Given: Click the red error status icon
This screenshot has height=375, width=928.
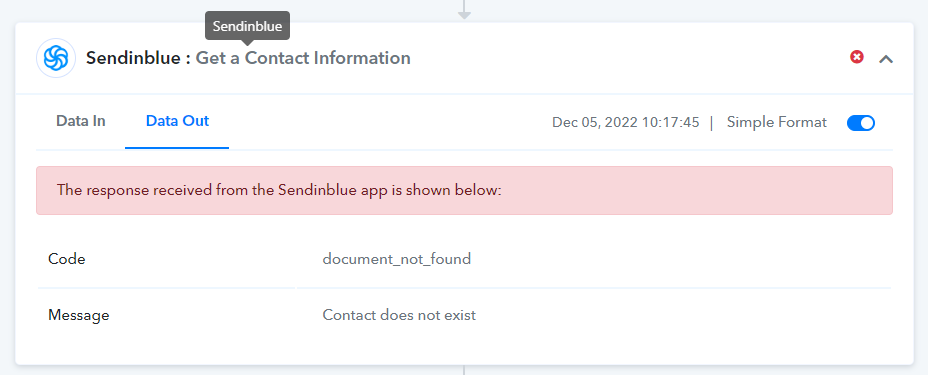Looking at the screenshot, I should tap(856, 57).
